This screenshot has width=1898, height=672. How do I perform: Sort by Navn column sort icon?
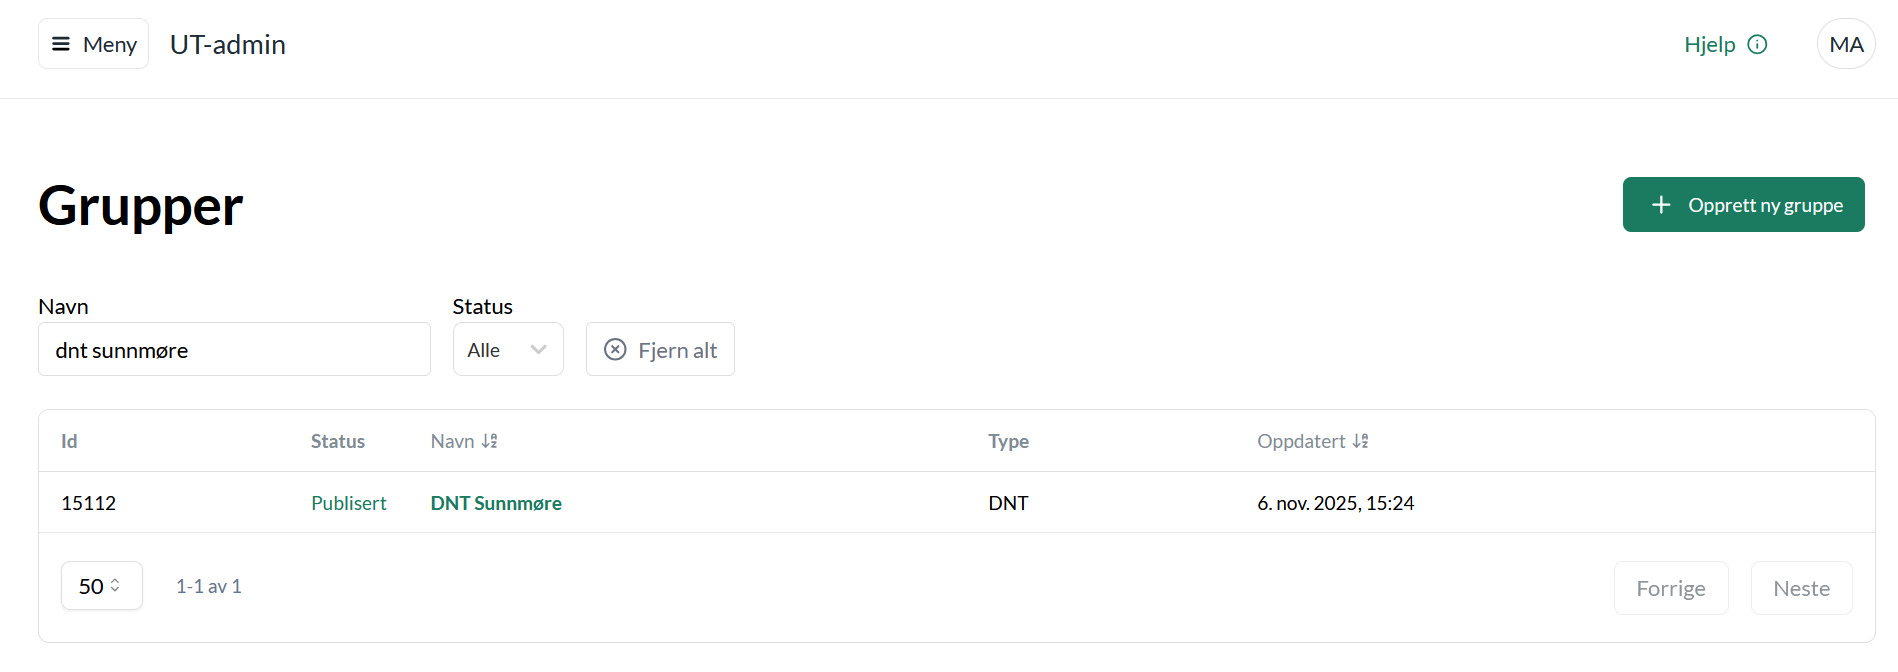(489, 441)
